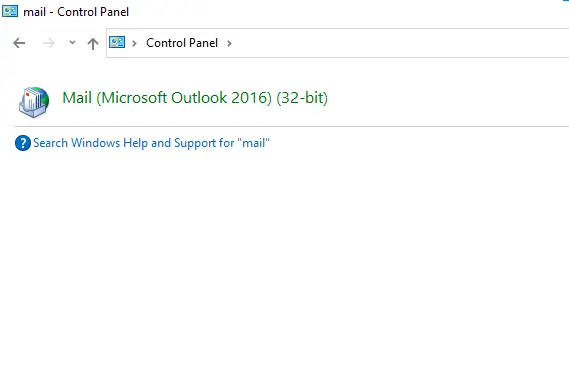Viewport: 569px width, 373px height.
Task: Expand the chevron before Control Panel breadcrumb
Action: [134, 43]
